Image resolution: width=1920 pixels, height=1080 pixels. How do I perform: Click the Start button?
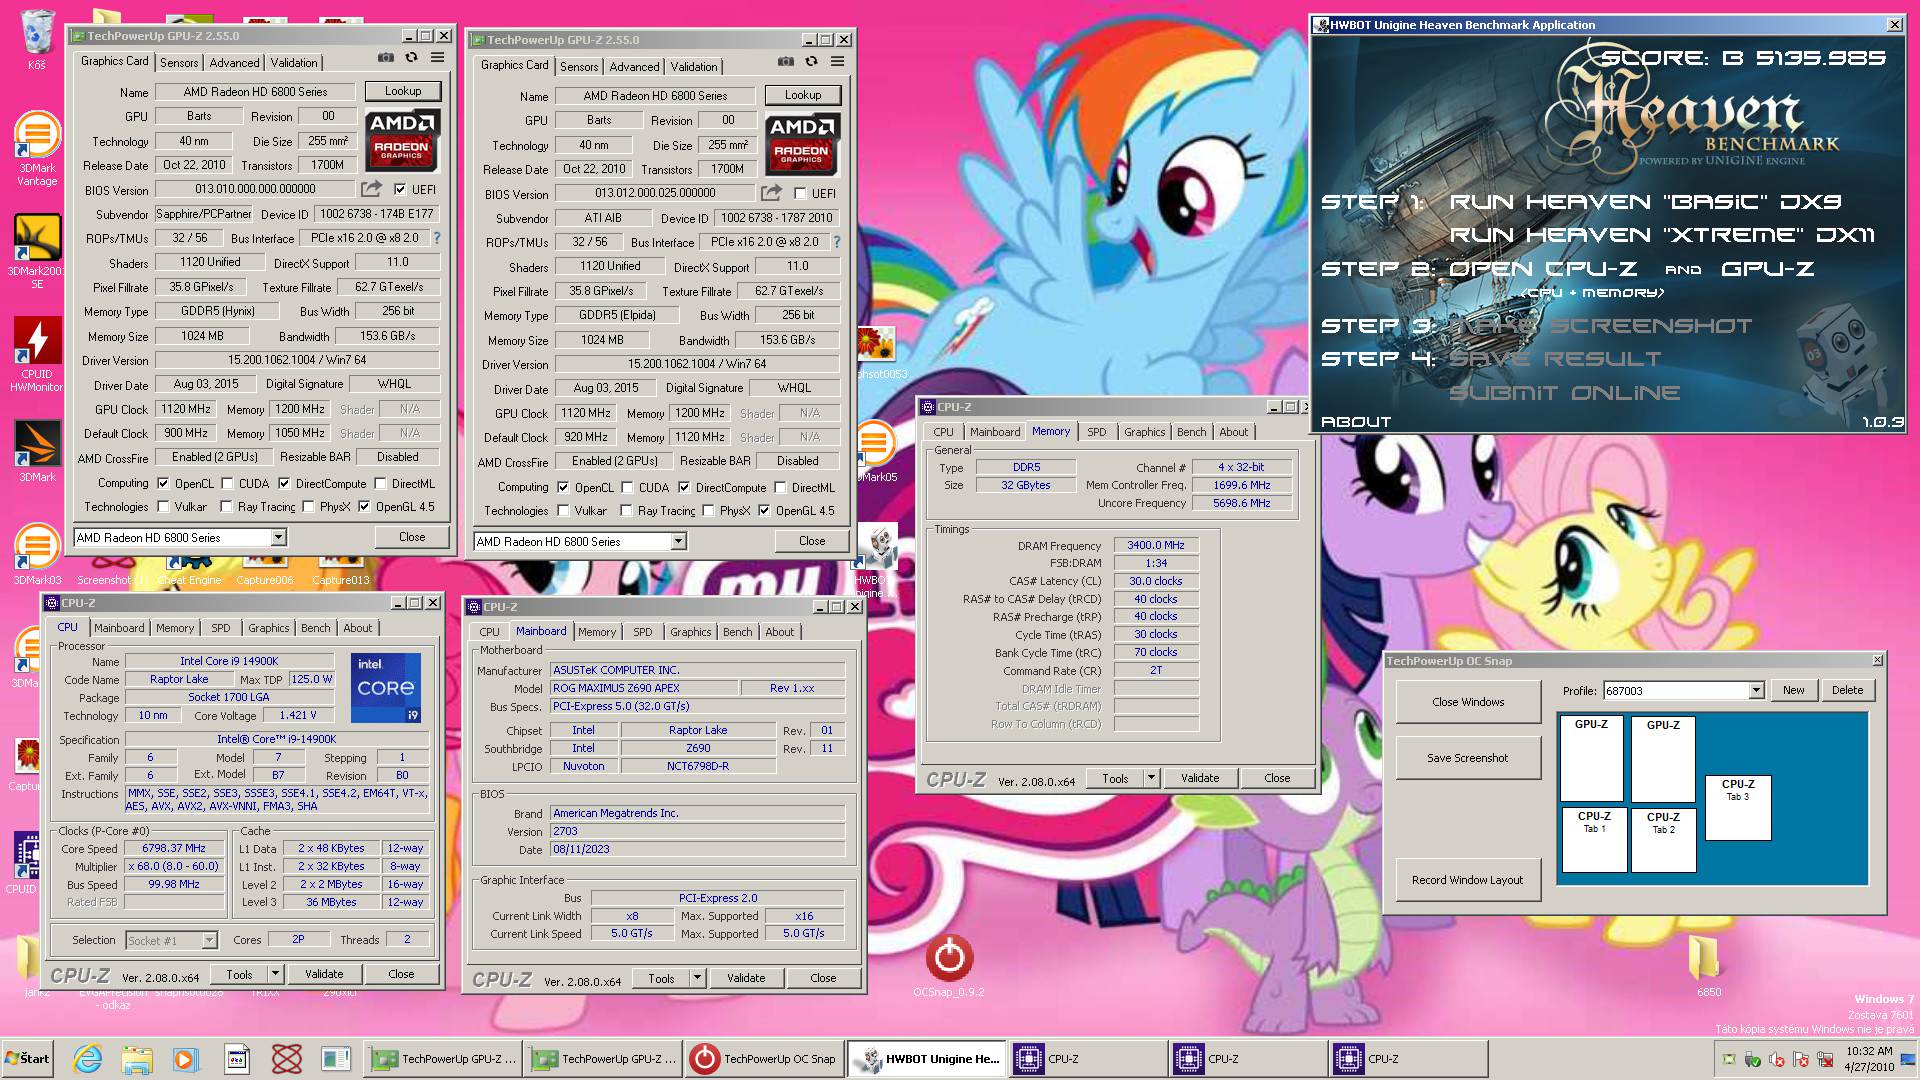28,1059
